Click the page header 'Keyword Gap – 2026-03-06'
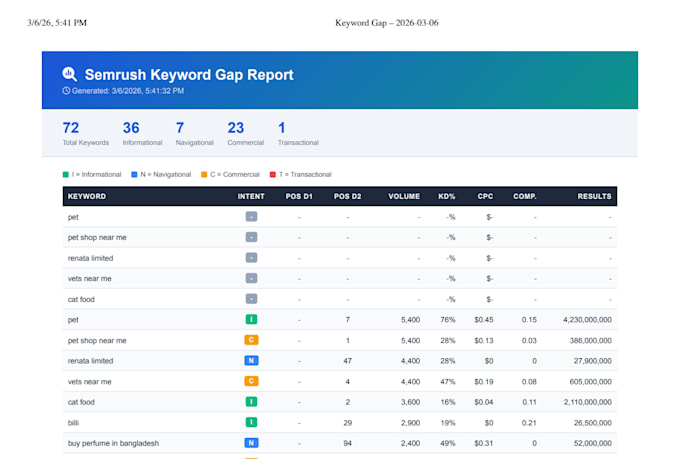680x459 pixels. [387, 23]
